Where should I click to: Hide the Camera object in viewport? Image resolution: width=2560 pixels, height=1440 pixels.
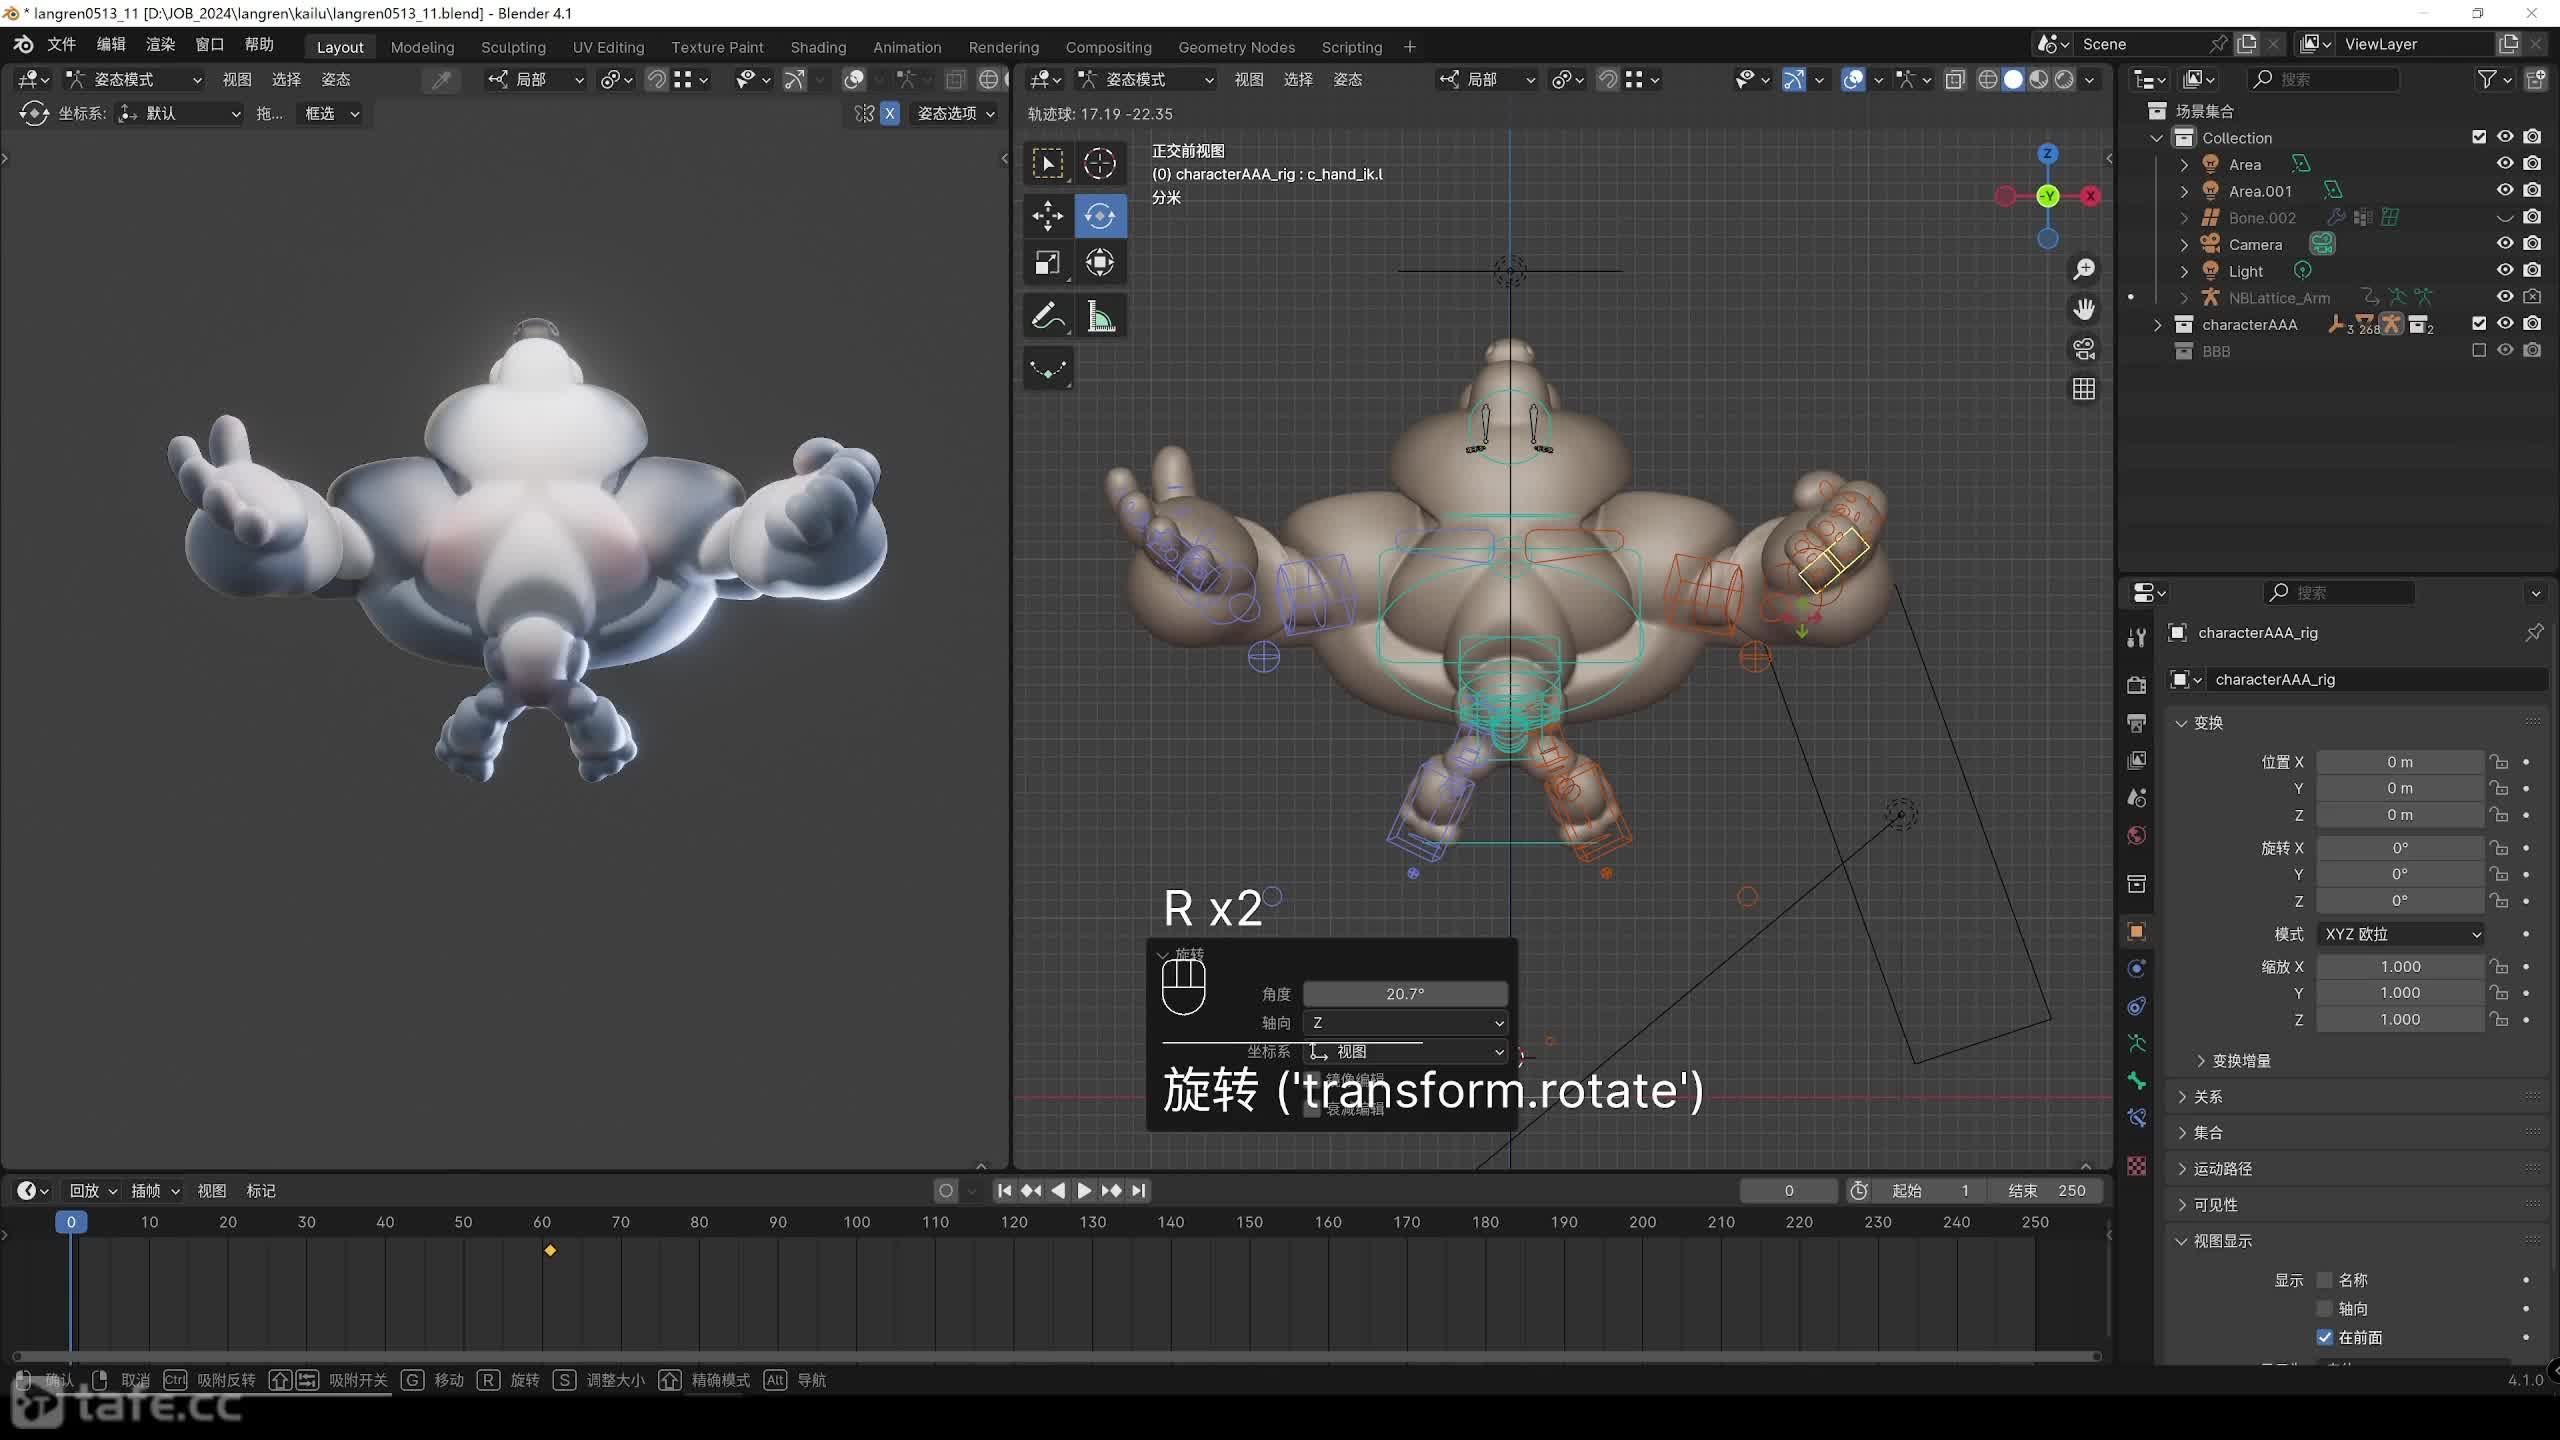[x=2505, y=244]
